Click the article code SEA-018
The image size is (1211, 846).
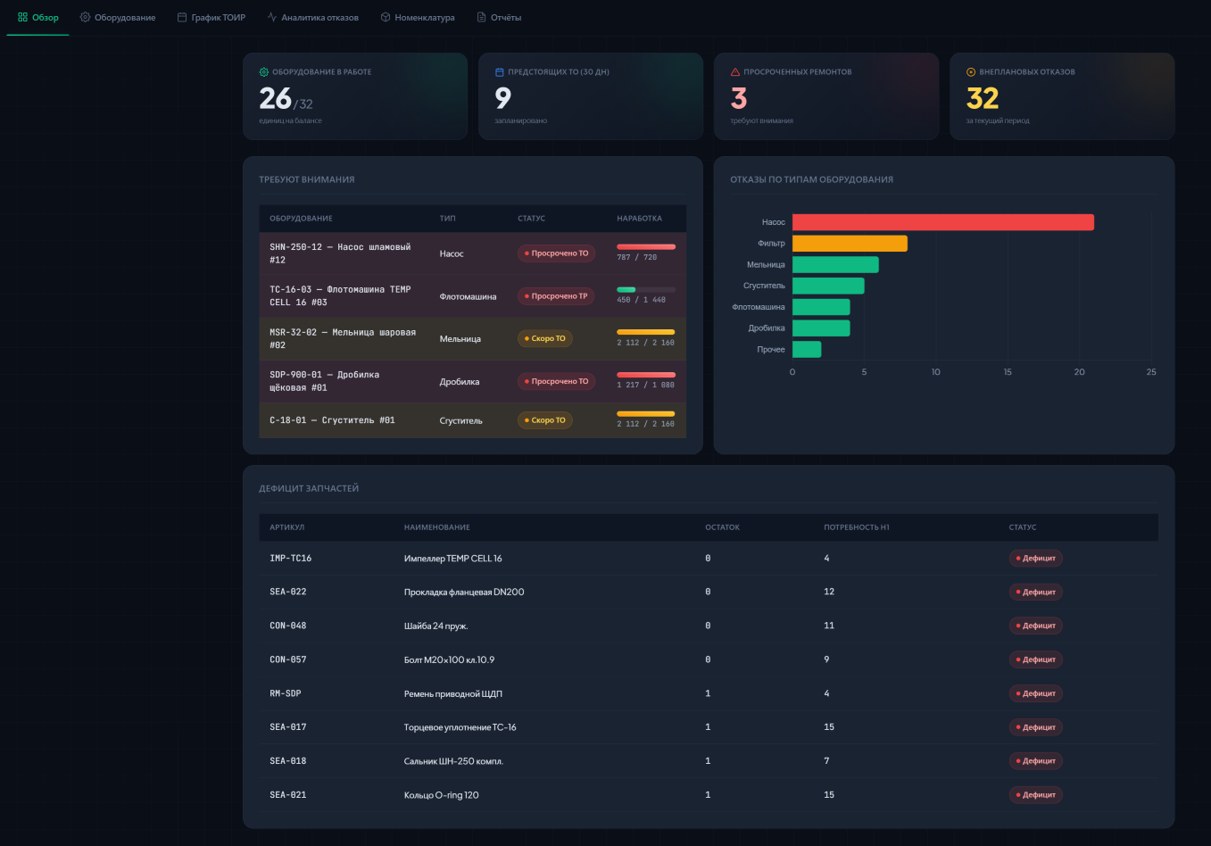[288, 761]
